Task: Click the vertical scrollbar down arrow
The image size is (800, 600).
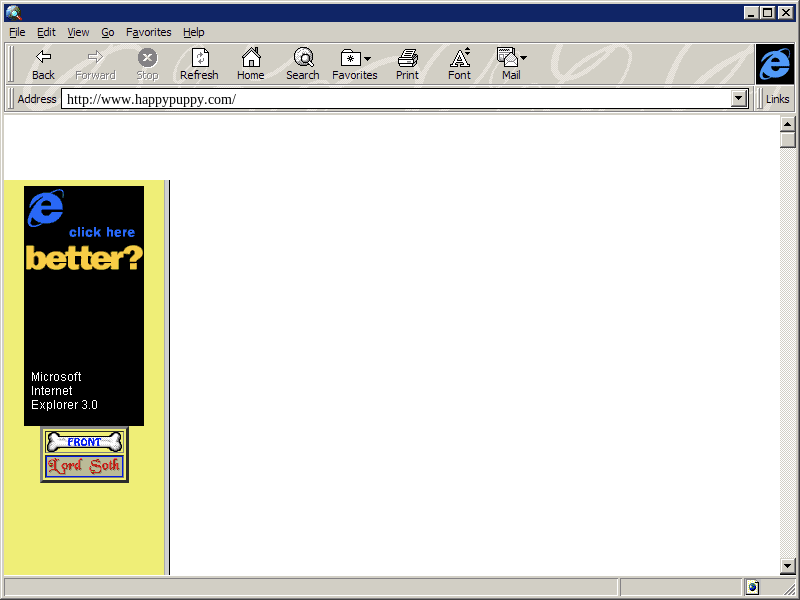Action: click(x=788, y=567)
